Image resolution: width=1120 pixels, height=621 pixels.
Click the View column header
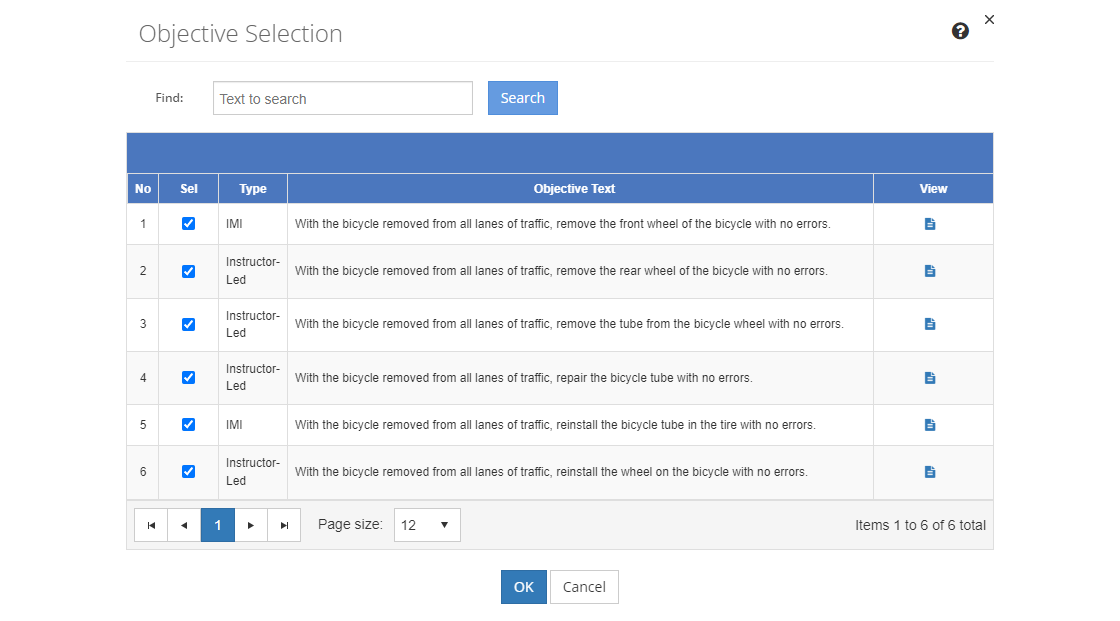(x=933, y=189)
